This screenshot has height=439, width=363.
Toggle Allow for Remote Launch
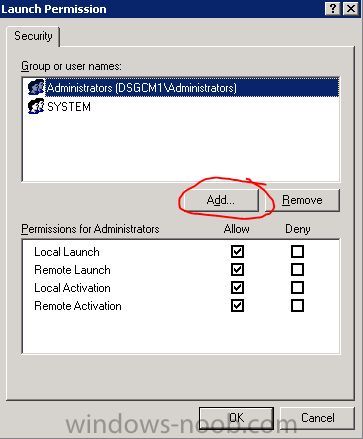(237, 270)
